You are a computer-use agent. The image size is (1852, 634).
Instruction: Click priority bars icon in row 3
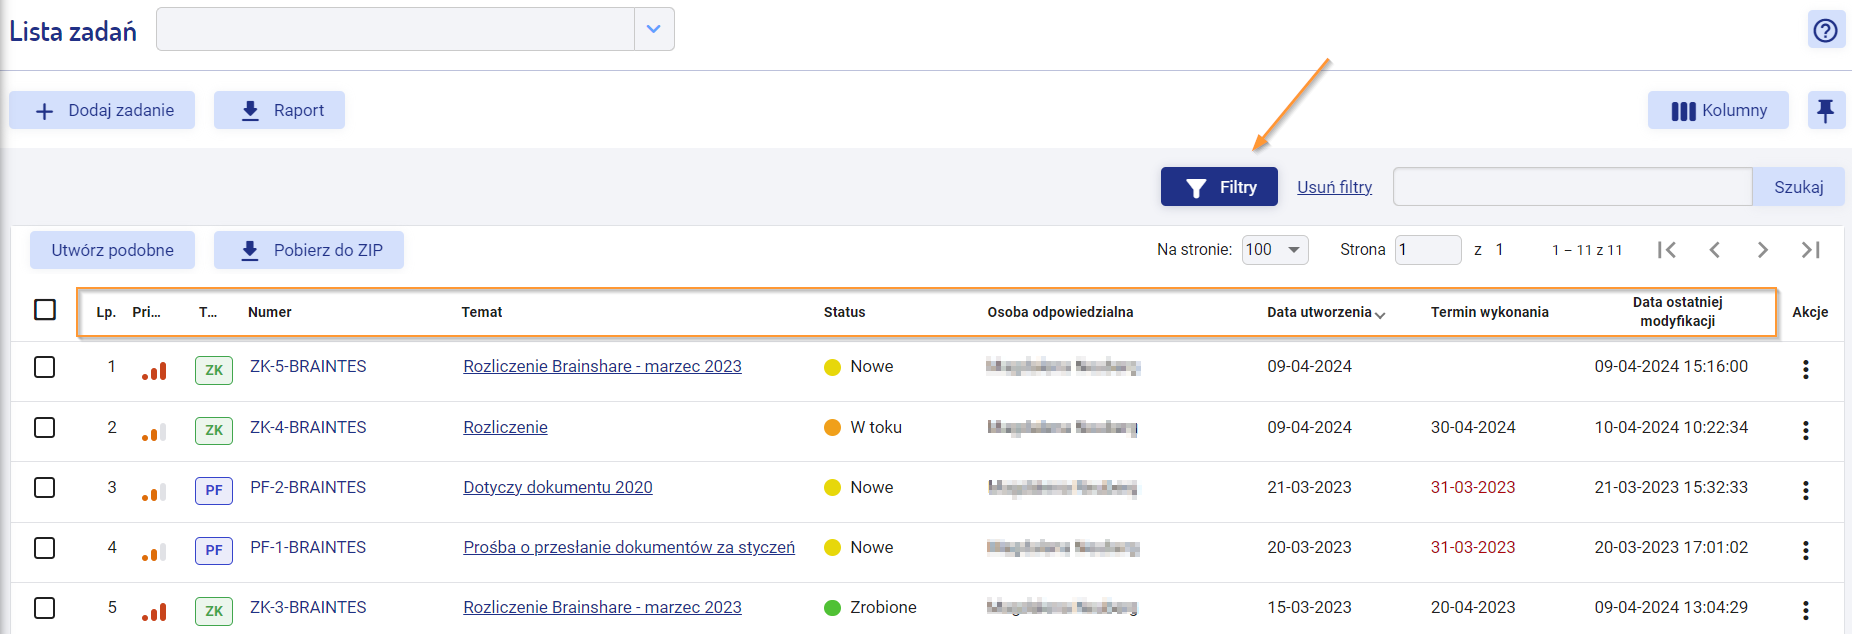pos(154,492)
